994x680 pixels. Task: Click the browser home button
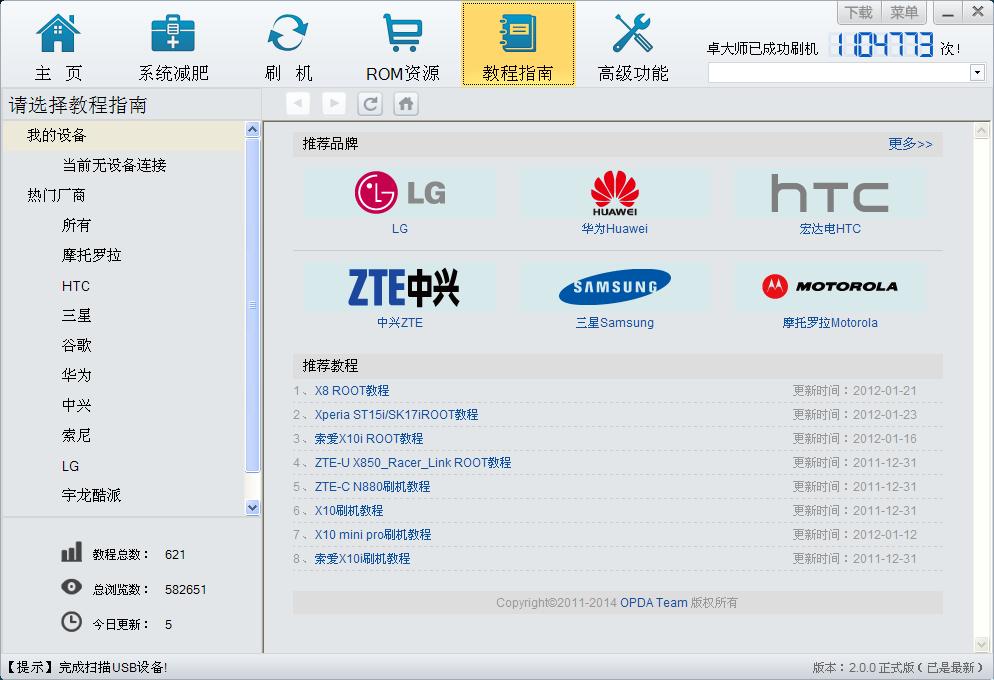coord(406,103)
